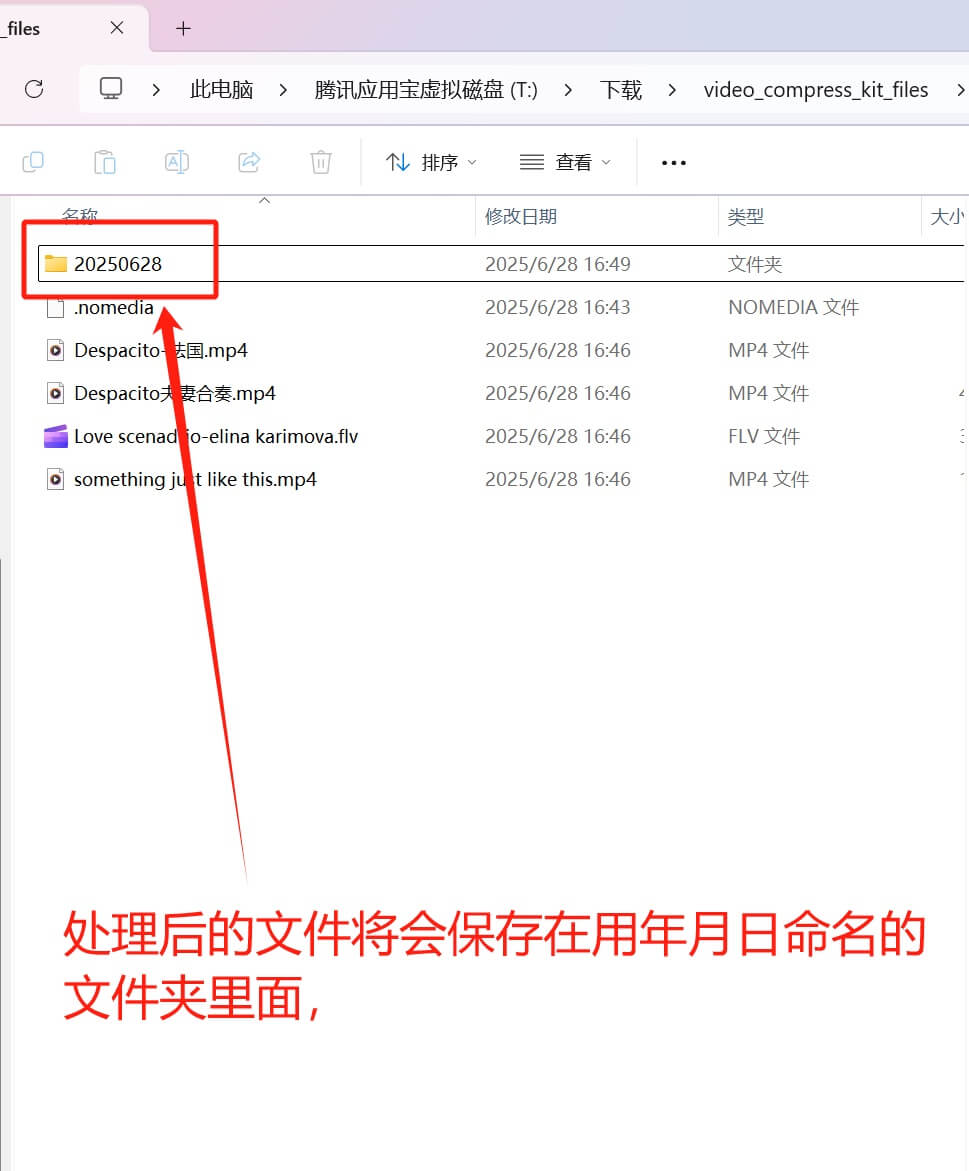Sort by 类型 column header
Viewport: 969px width, 1171px height.
click(746, 216)
